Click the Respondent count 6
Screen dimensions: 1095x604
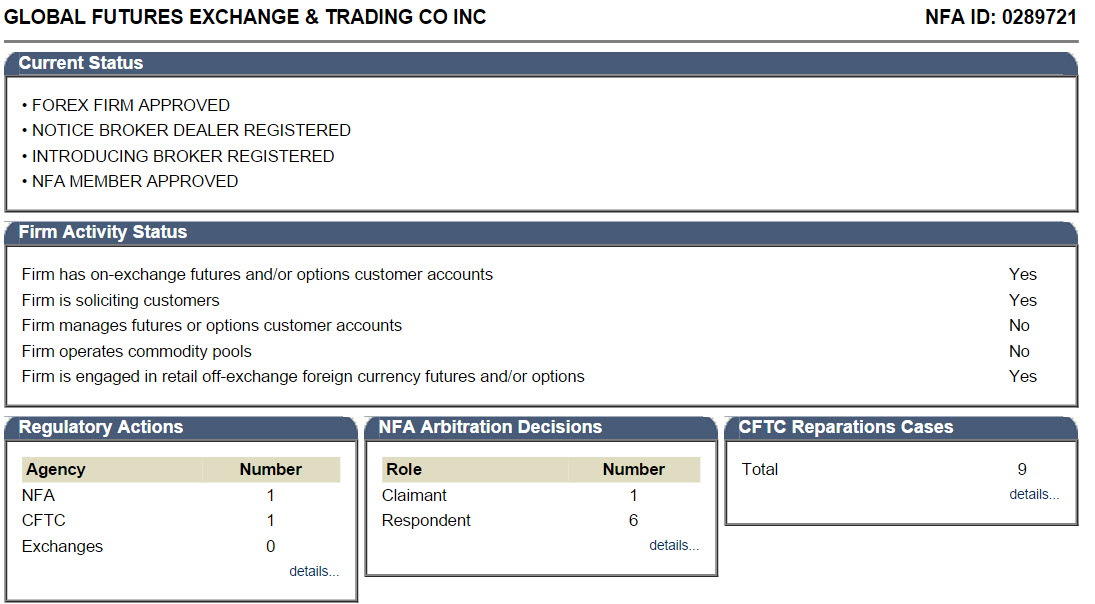tap(633, 520)
